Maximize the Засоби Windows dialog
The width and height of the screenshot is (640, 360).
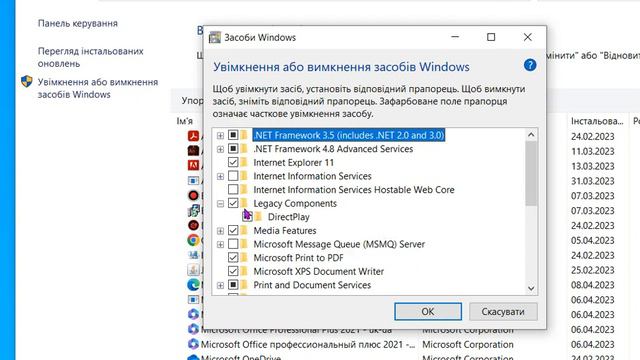[x=491, y=37]
